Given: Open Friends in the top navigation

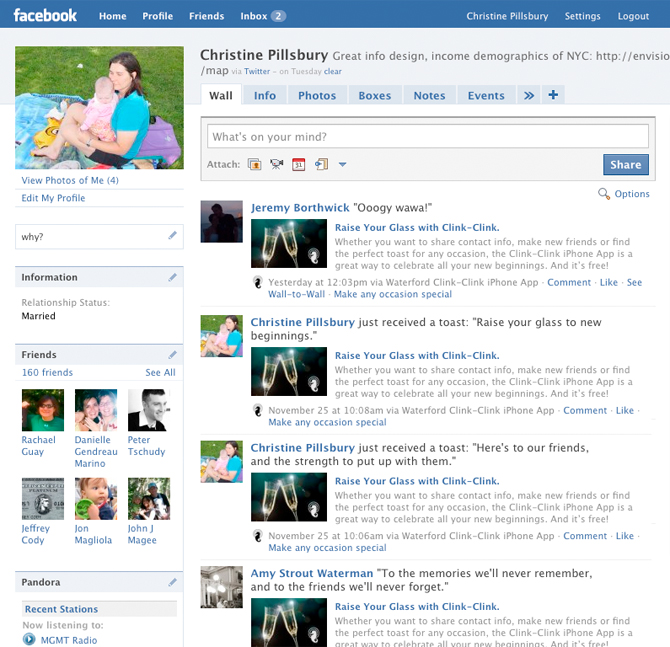Looking at the screenshot, I should (207, 16).
